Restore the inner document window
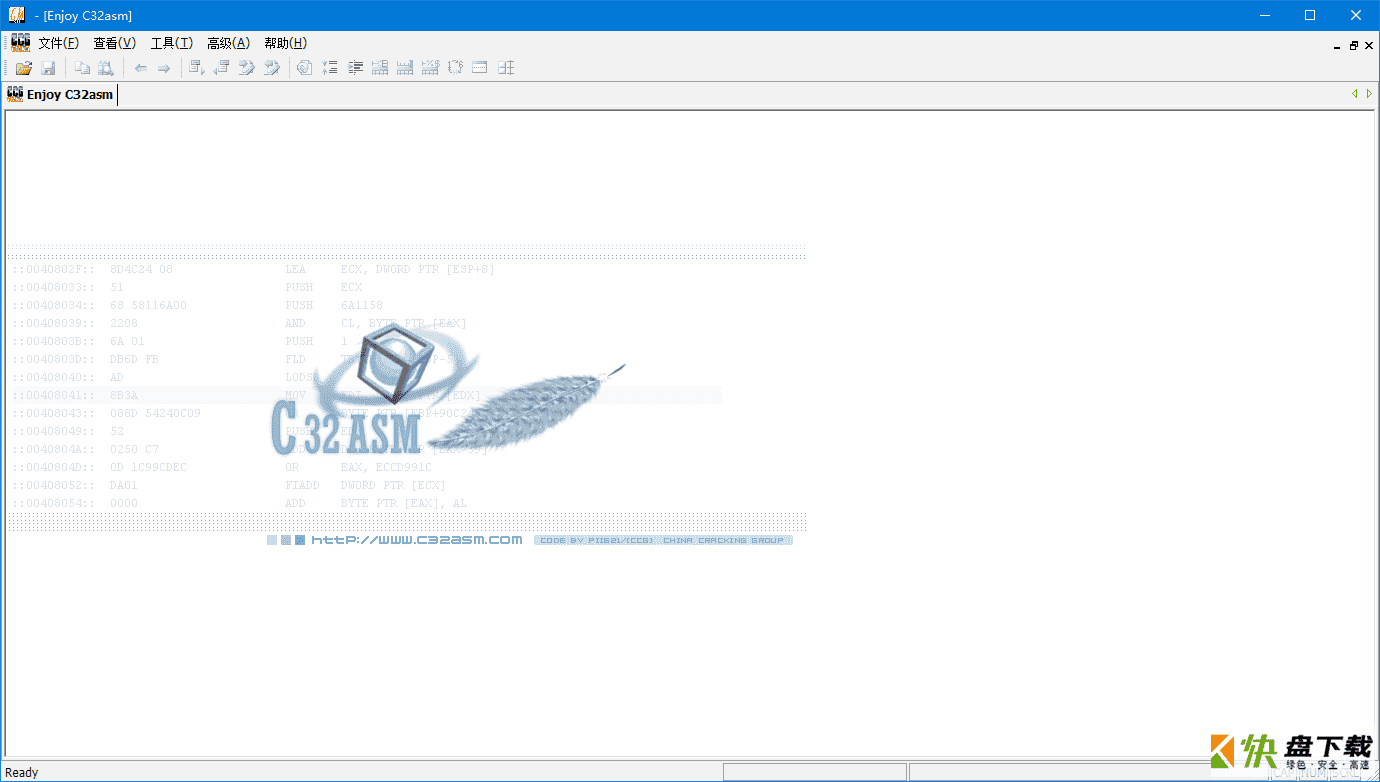 [x=1354, y=46]
